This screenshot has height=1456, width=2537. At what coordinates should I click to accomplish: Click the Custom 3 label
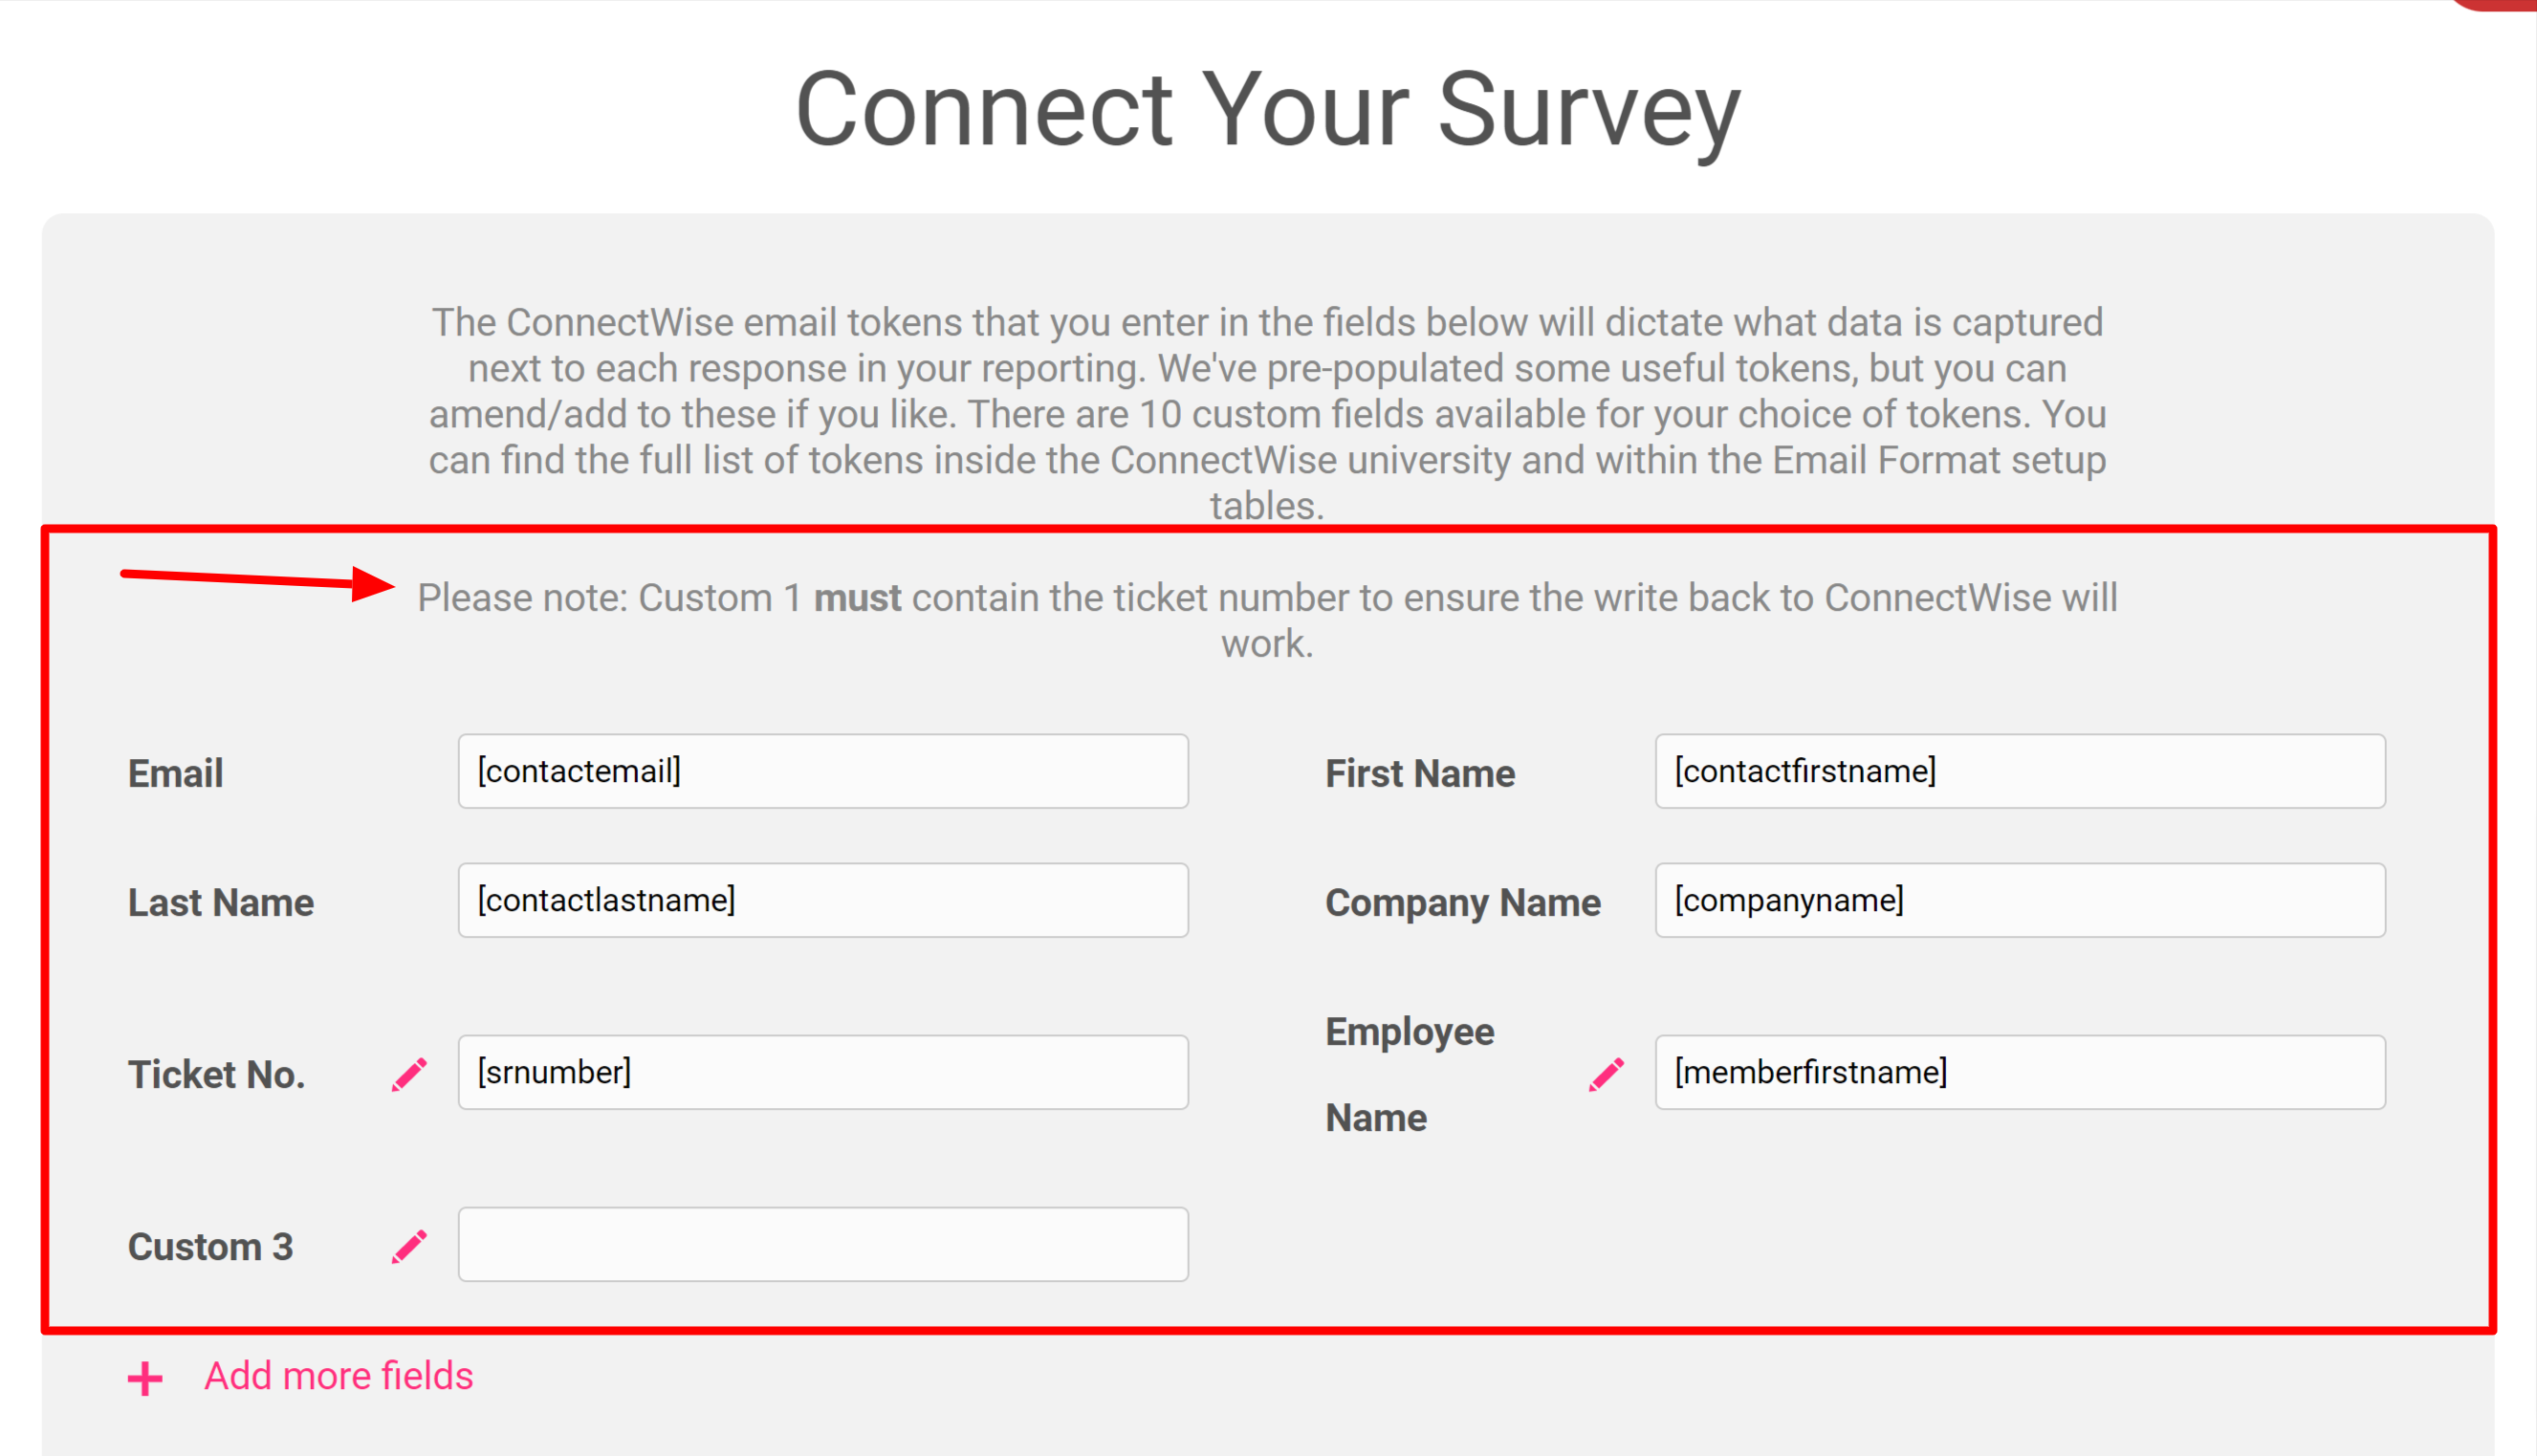pos(210,1246)
